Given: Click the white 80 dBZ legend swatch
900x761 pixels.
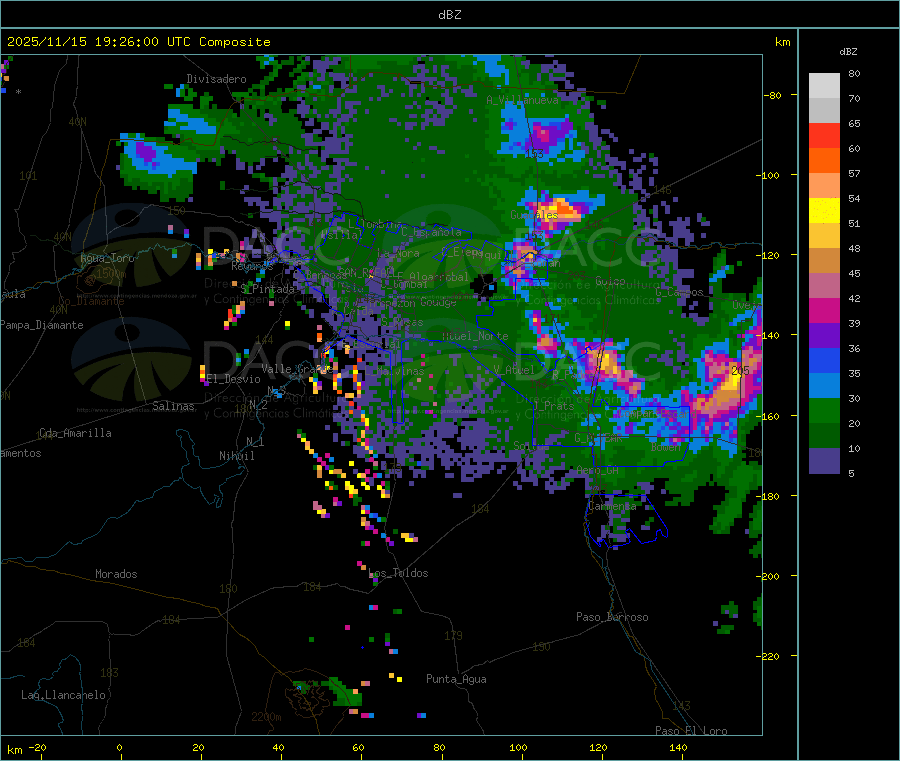Looking at the screenshot, I should pyautogui.click(x=824, y=86).
